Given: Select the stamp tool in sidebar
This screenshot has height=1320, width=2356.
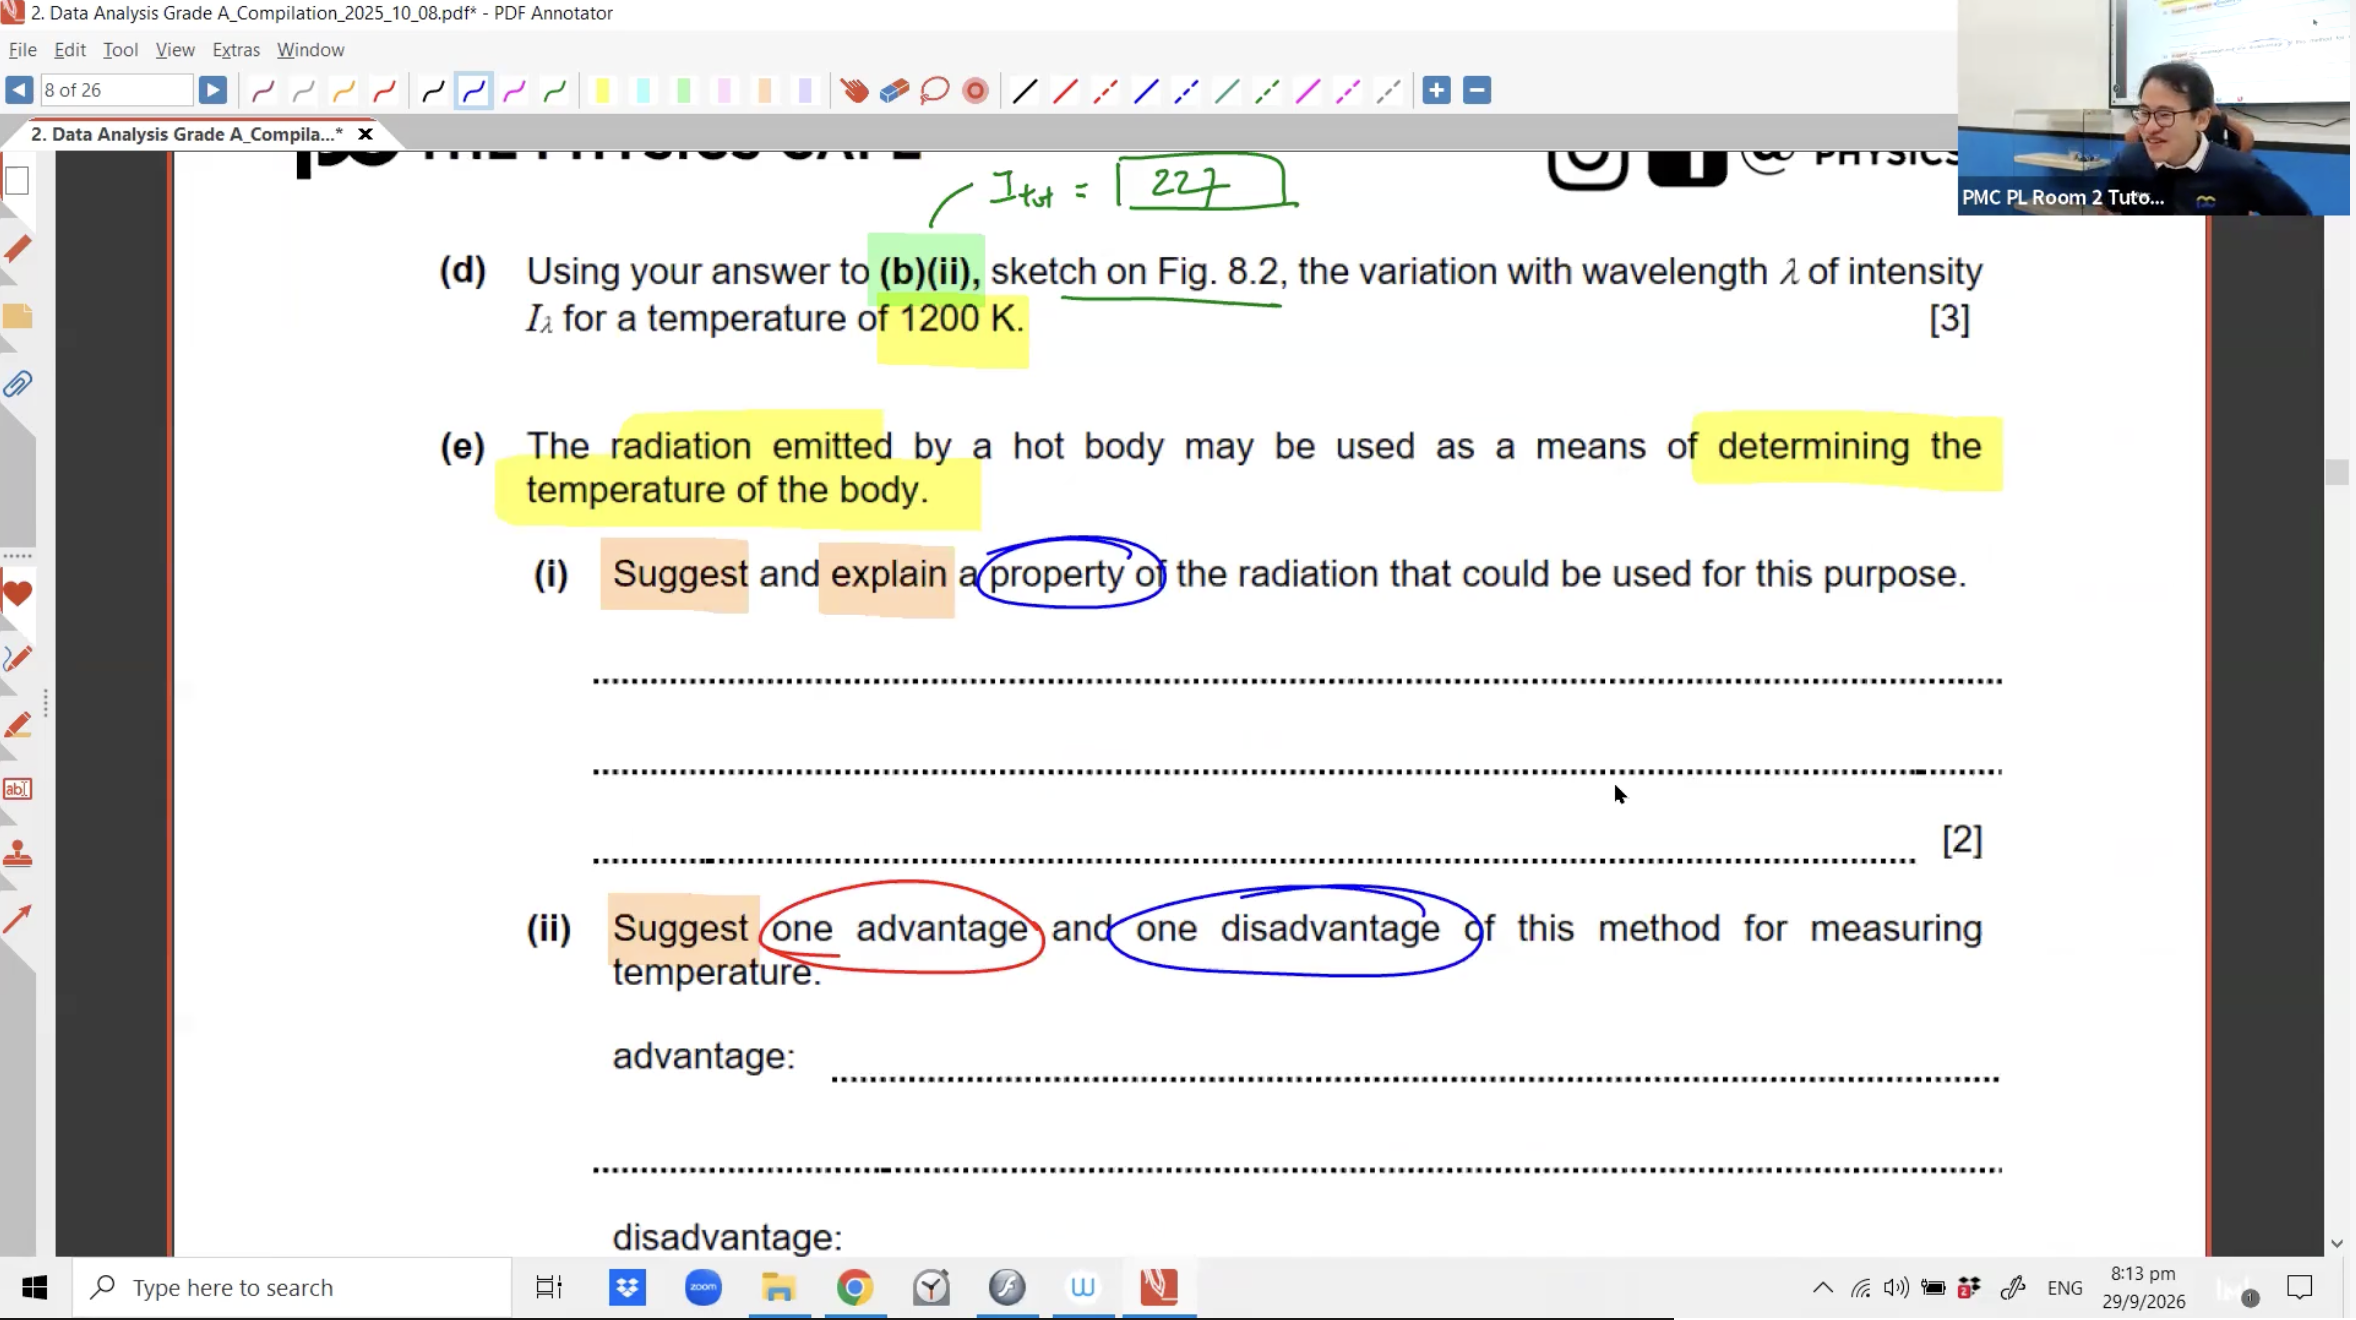Looking at the screenshot, I should pos(18,853).
